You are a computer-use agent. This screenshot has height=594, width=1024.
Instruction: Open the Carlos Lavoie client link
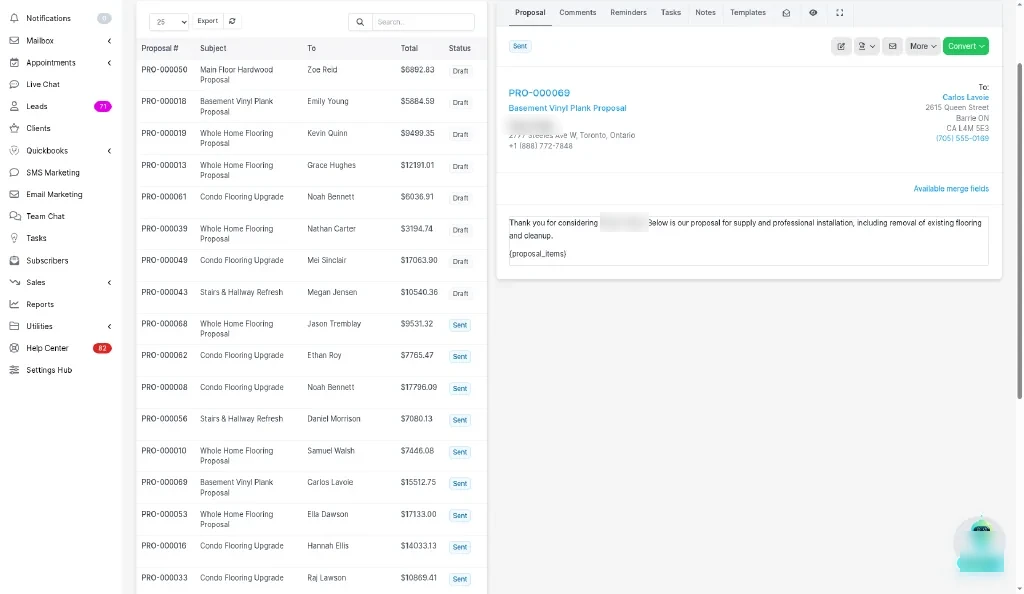click(965, 97)
